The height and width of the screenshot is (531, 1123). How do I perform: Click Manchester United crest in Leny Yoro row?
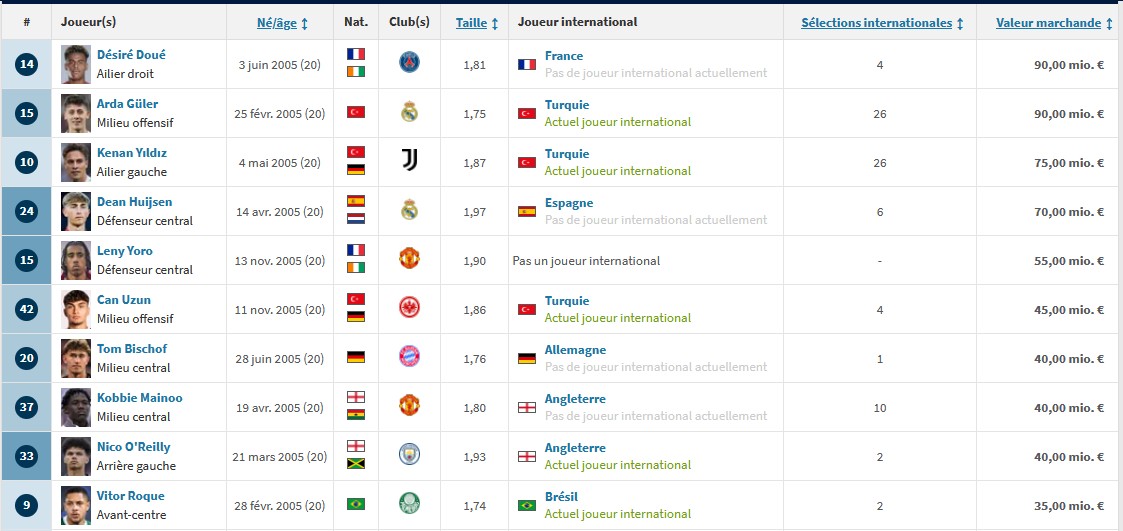(x=409, y=259)
